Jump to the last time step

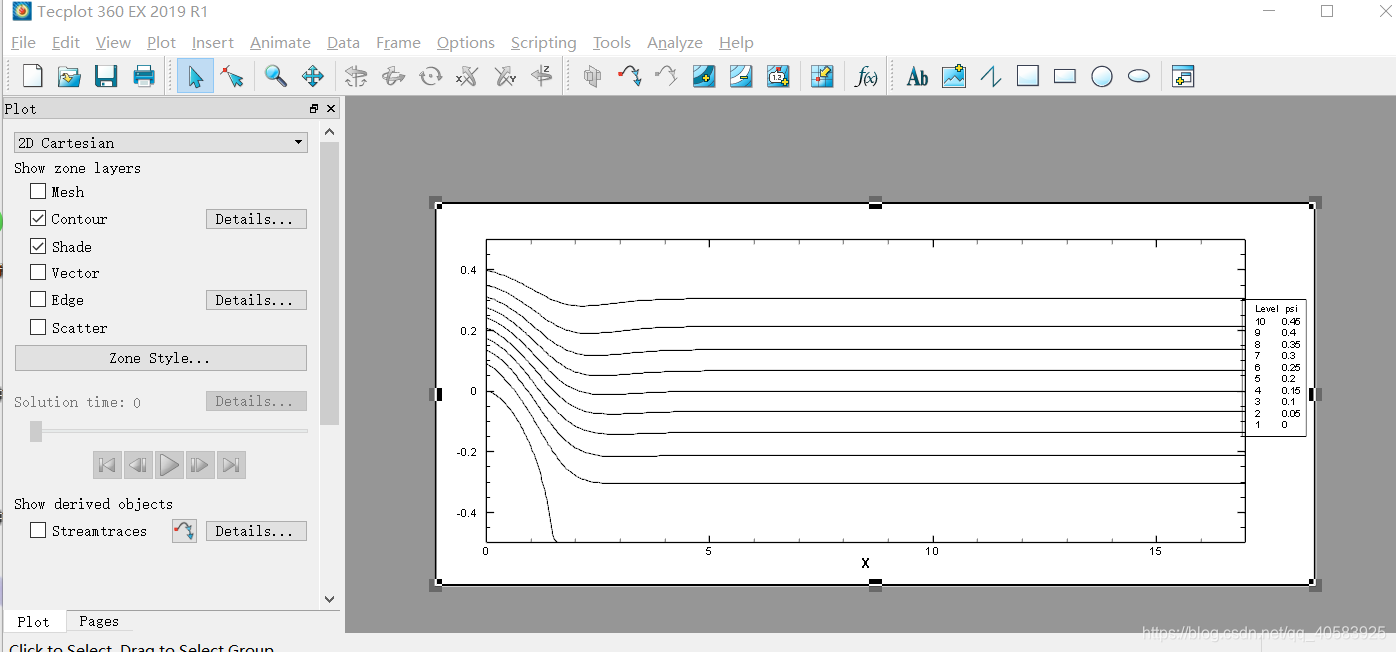tap(231, 464)
